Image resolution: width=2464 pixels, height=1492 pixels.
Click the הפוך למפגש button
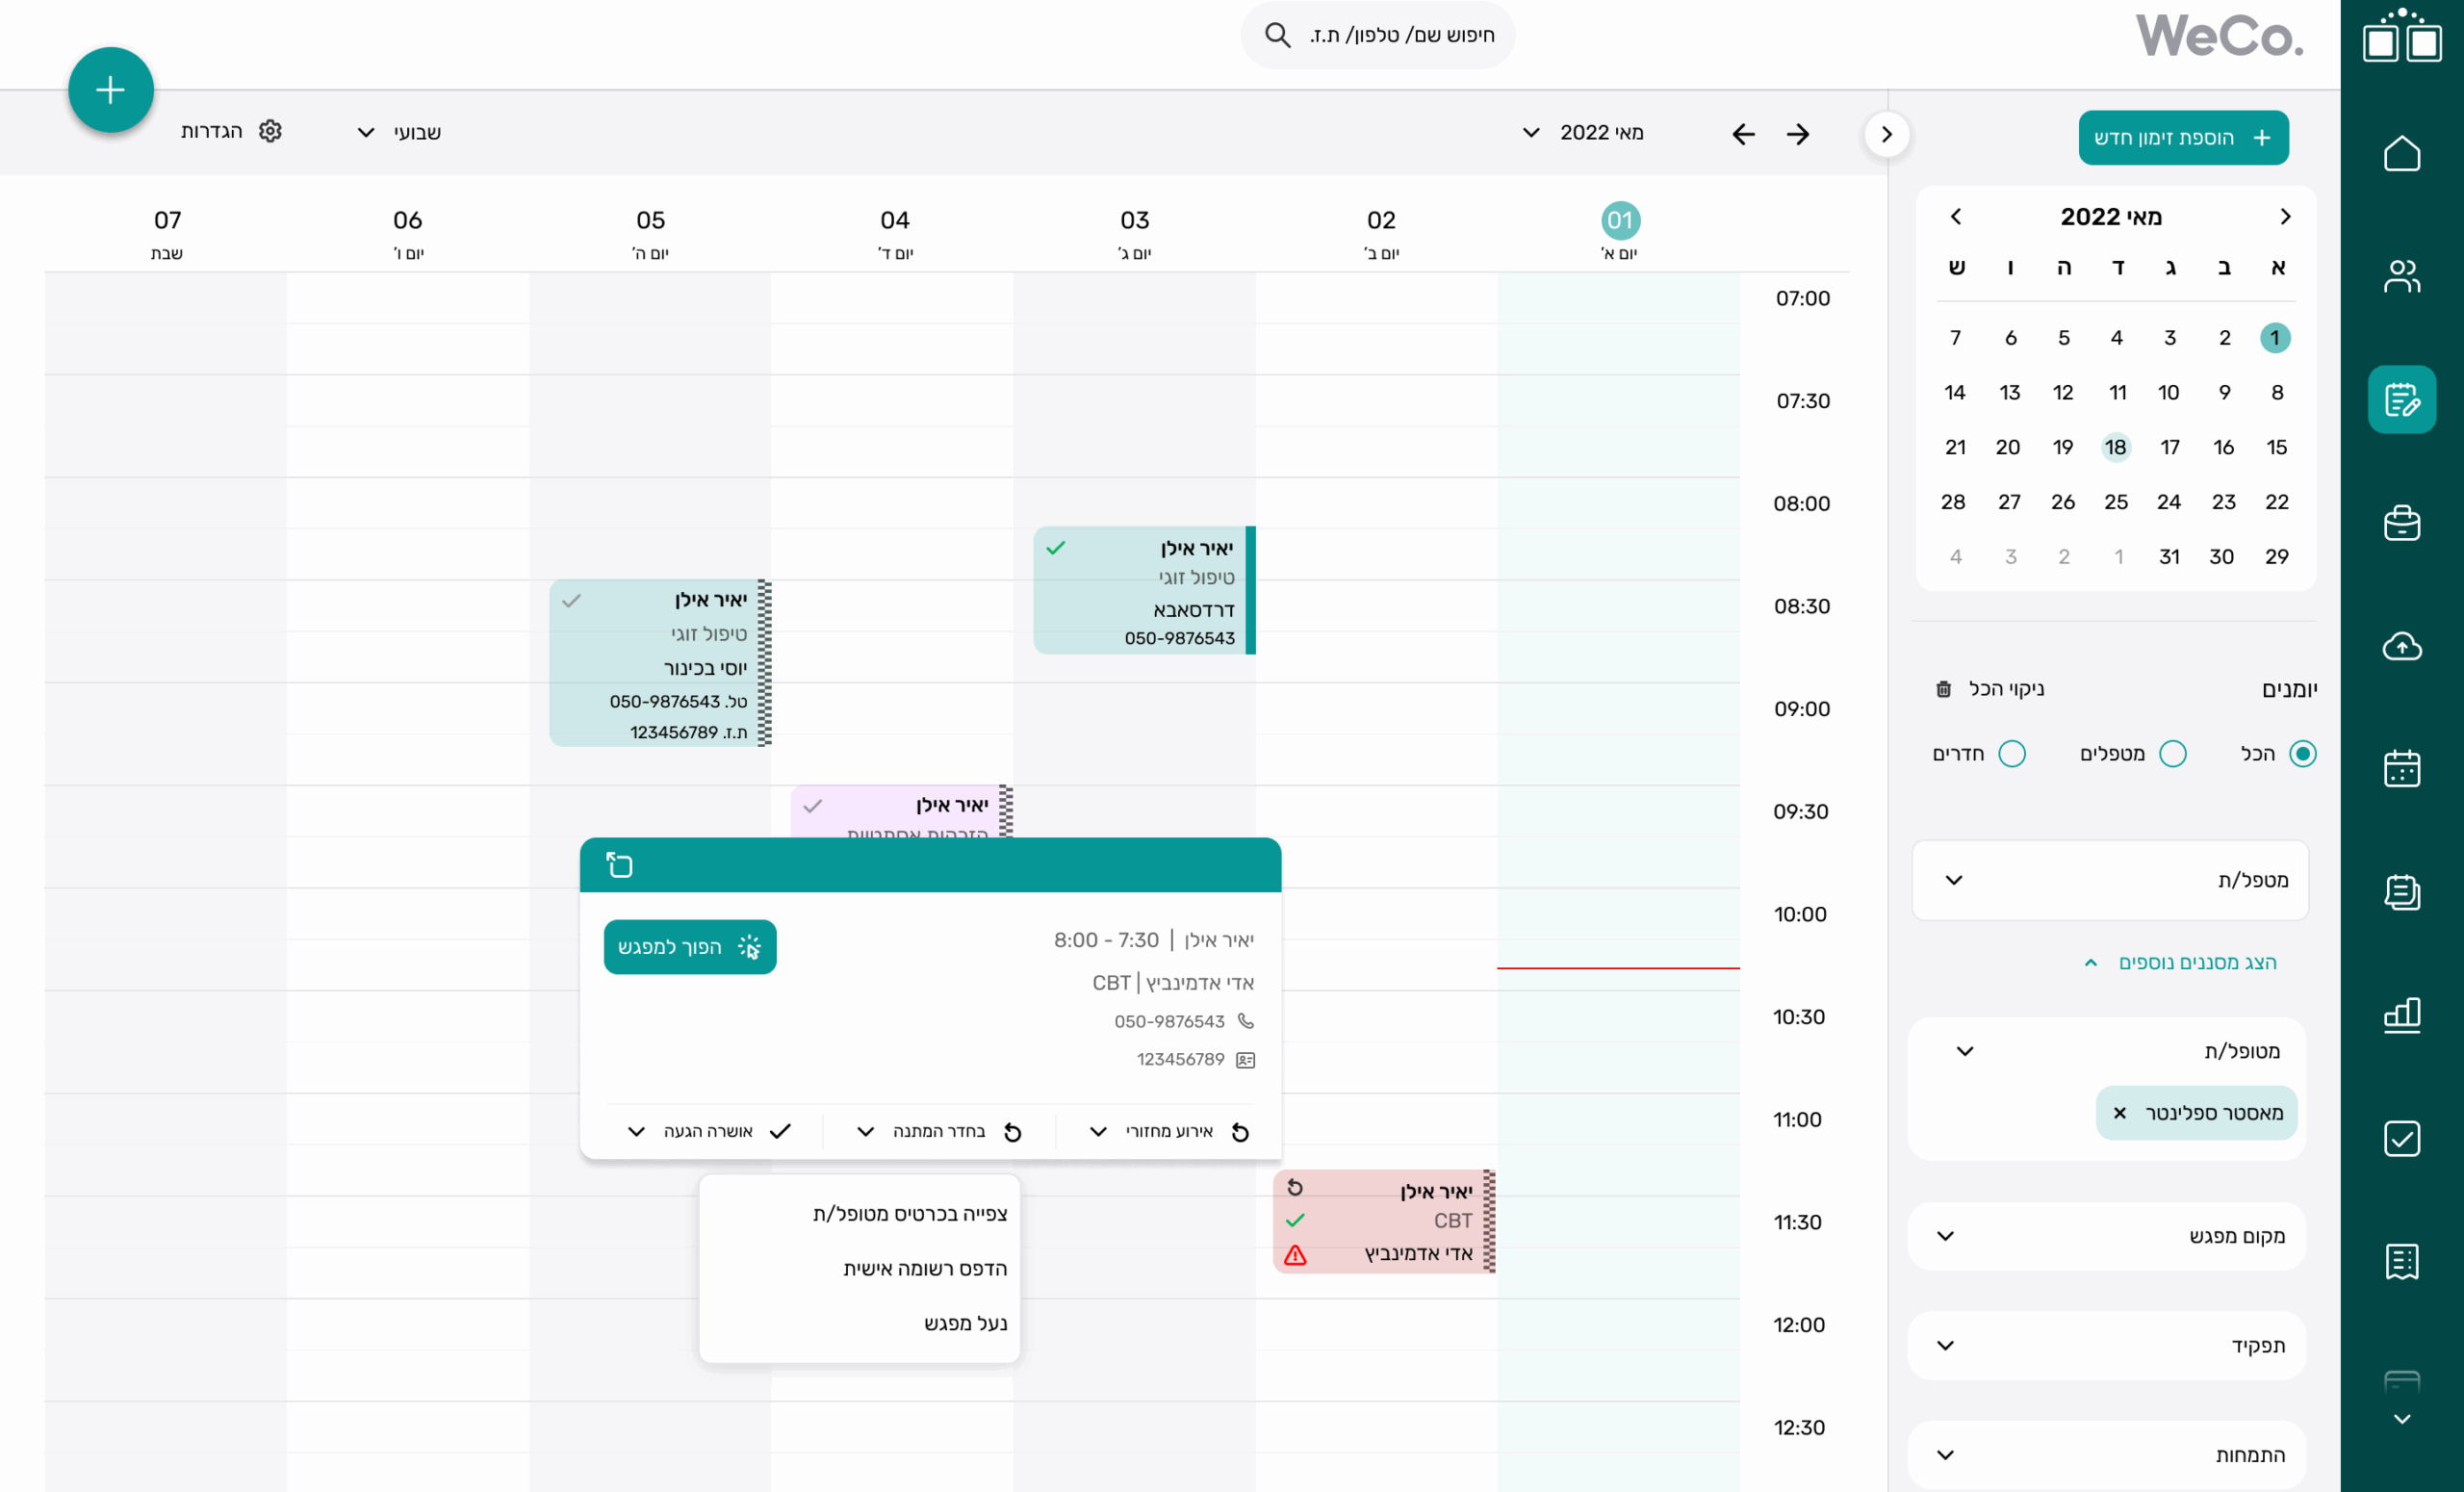click(x=690, y=946)
